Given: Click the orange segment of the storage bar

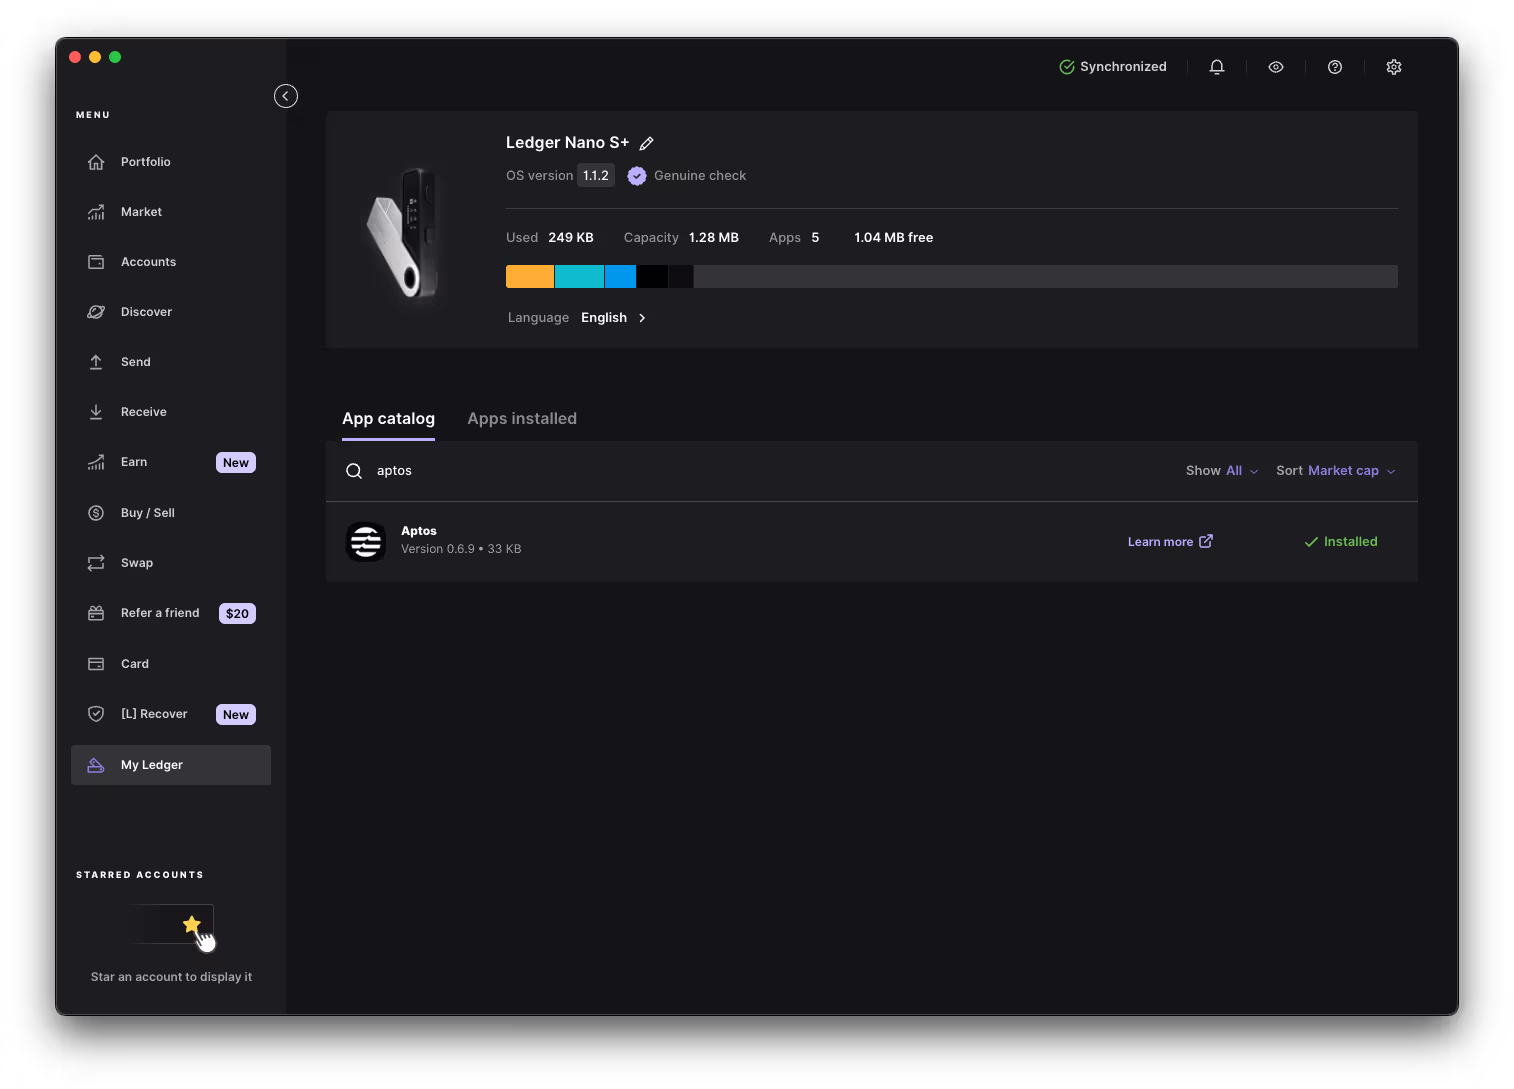Looking at the screenshot, I should [530, 277].
